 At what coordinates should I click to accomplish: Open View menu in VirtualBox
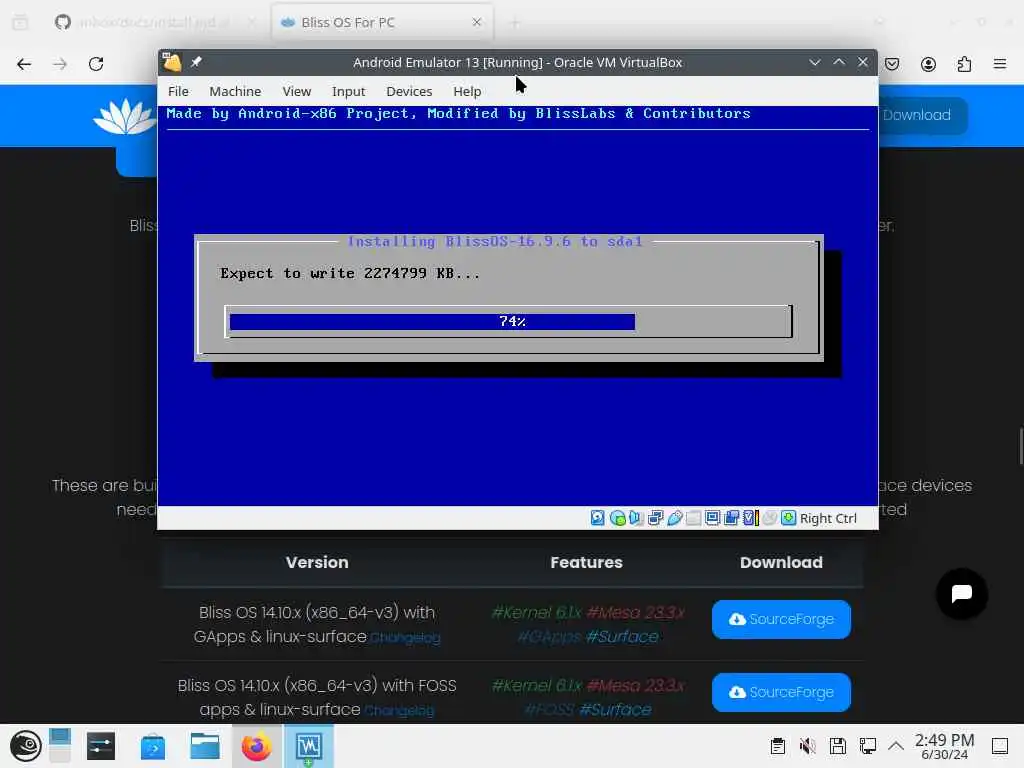296,91
